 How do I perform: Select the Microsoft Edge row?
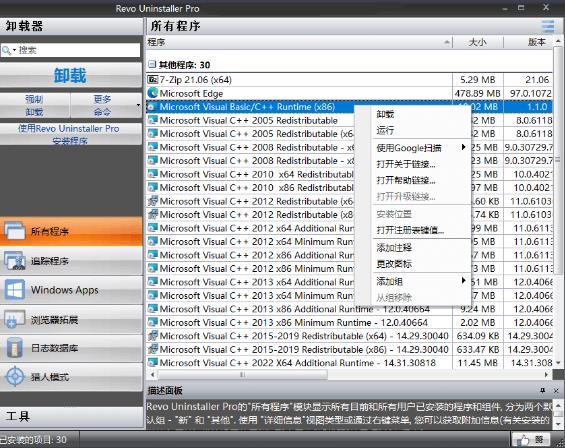(x=350, y=93)
